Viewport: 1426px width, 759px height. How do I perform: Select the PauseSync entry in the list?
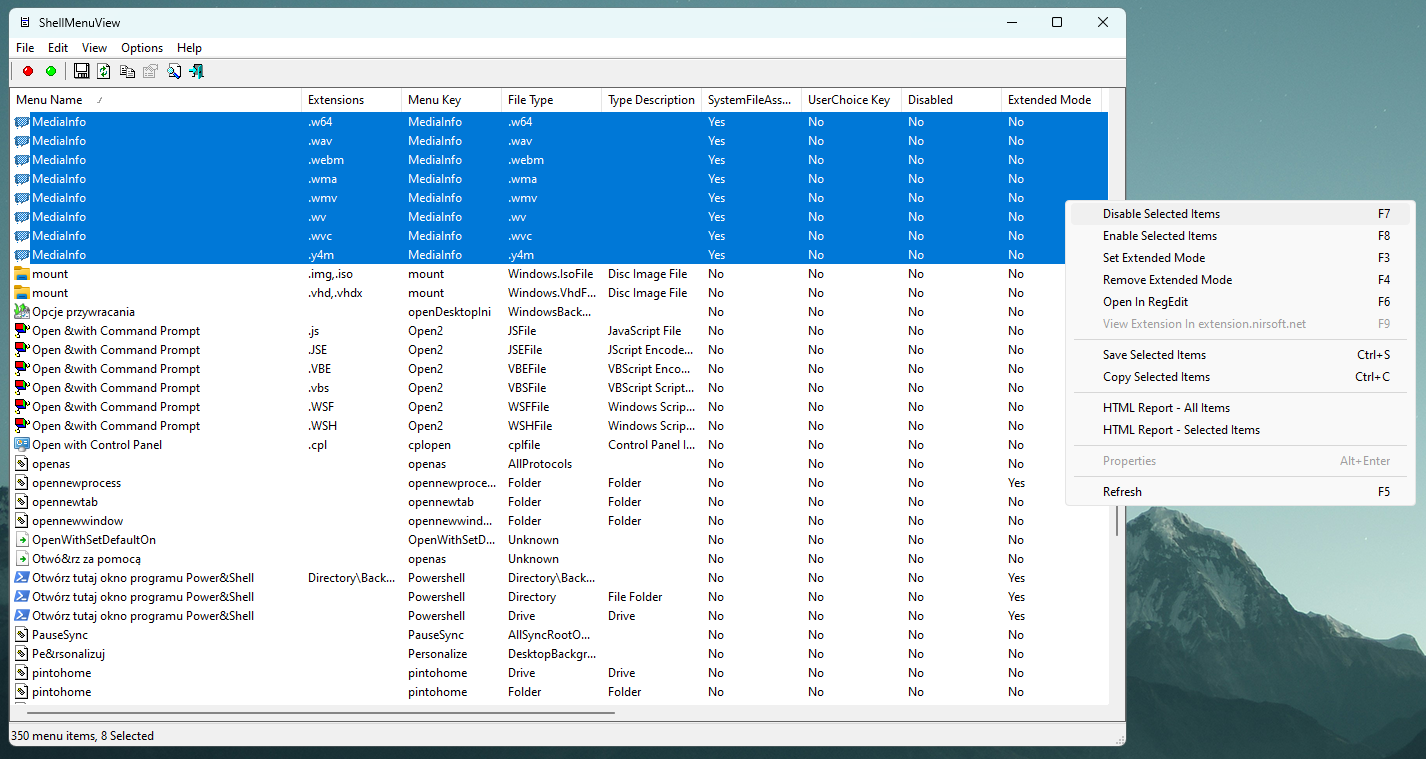60,634
